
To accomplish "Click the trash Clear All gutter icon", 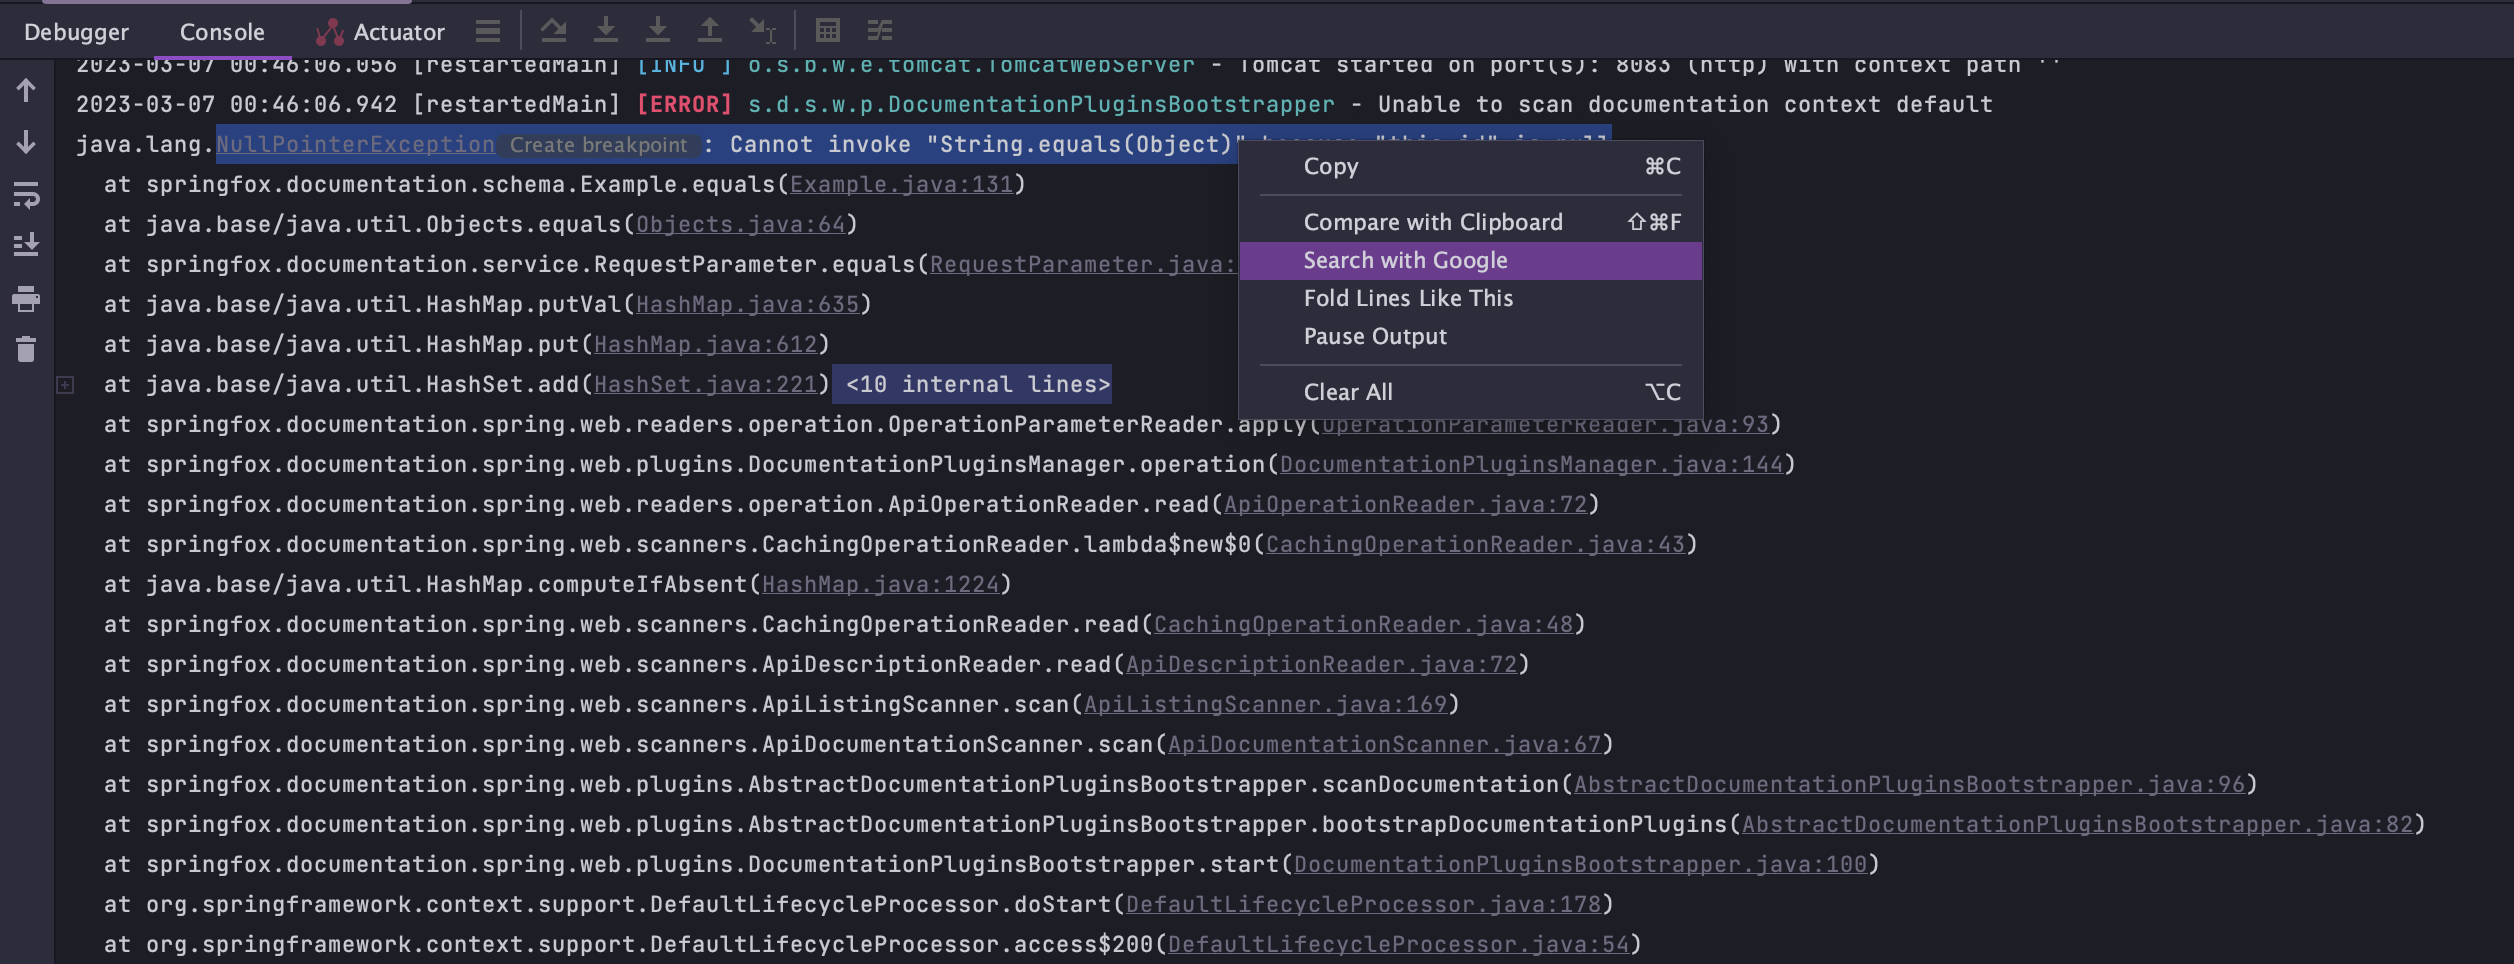I will pos(27,349).
